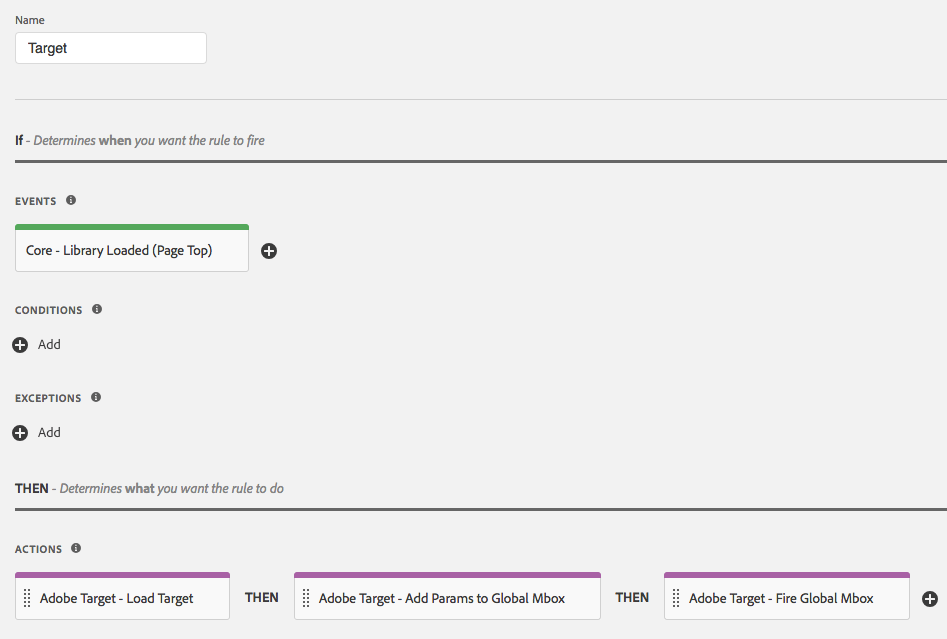Click the EVENTS section heading
Screen dimensions: 947x639
[36, 201]
